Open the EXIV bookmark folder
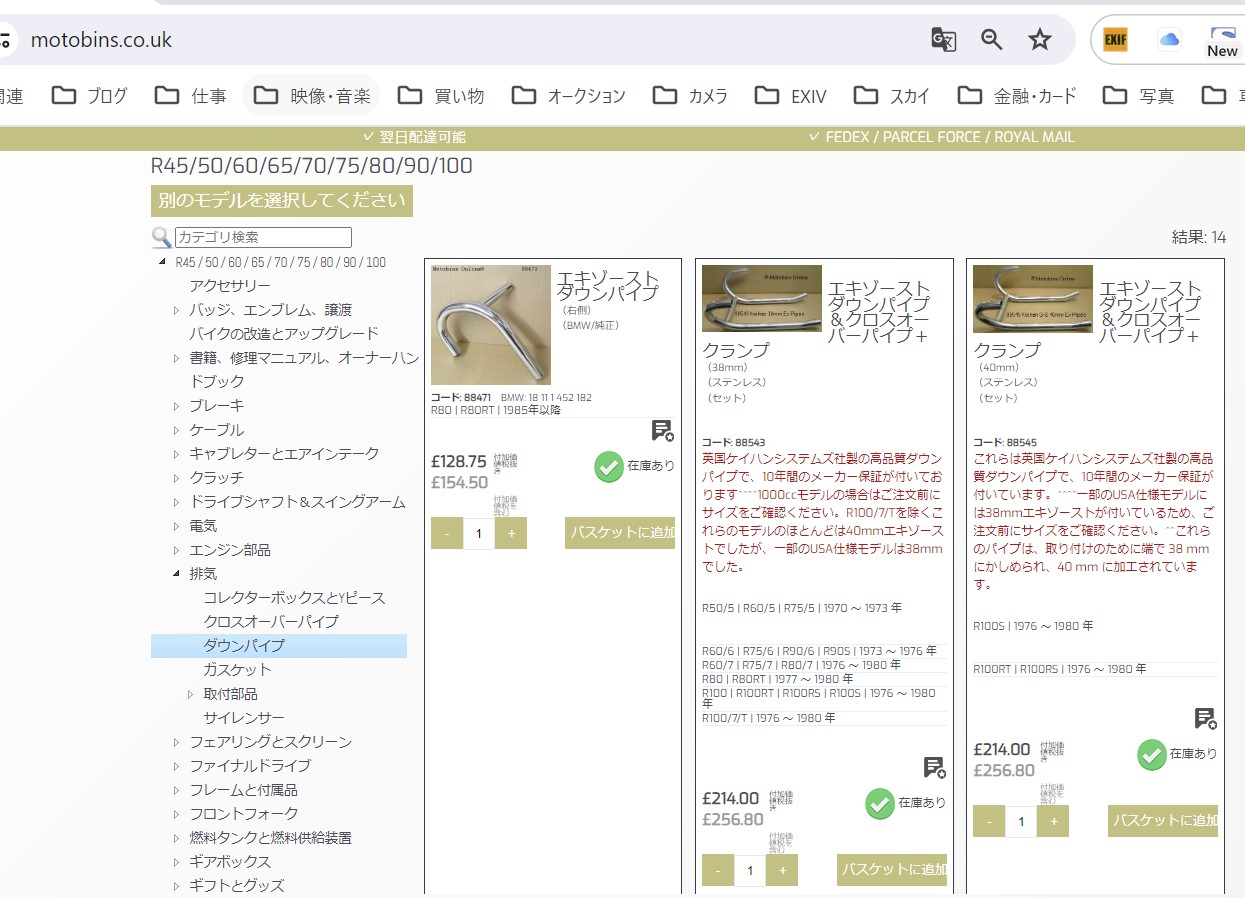1245x898 pixels. (792, 96)
